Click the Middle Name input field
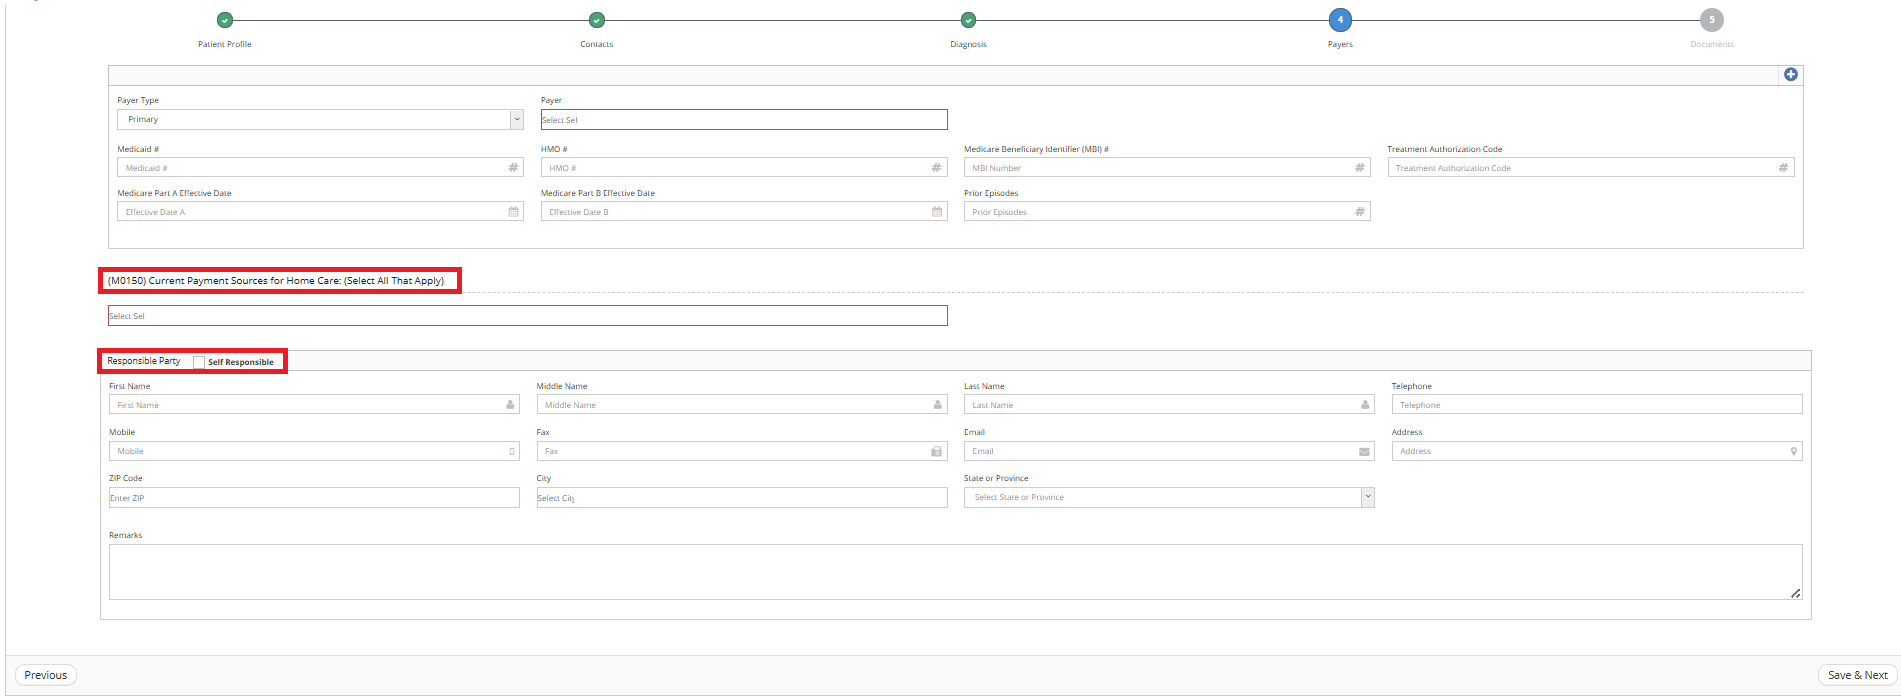The image size is (1901, 697). (742, 405)
